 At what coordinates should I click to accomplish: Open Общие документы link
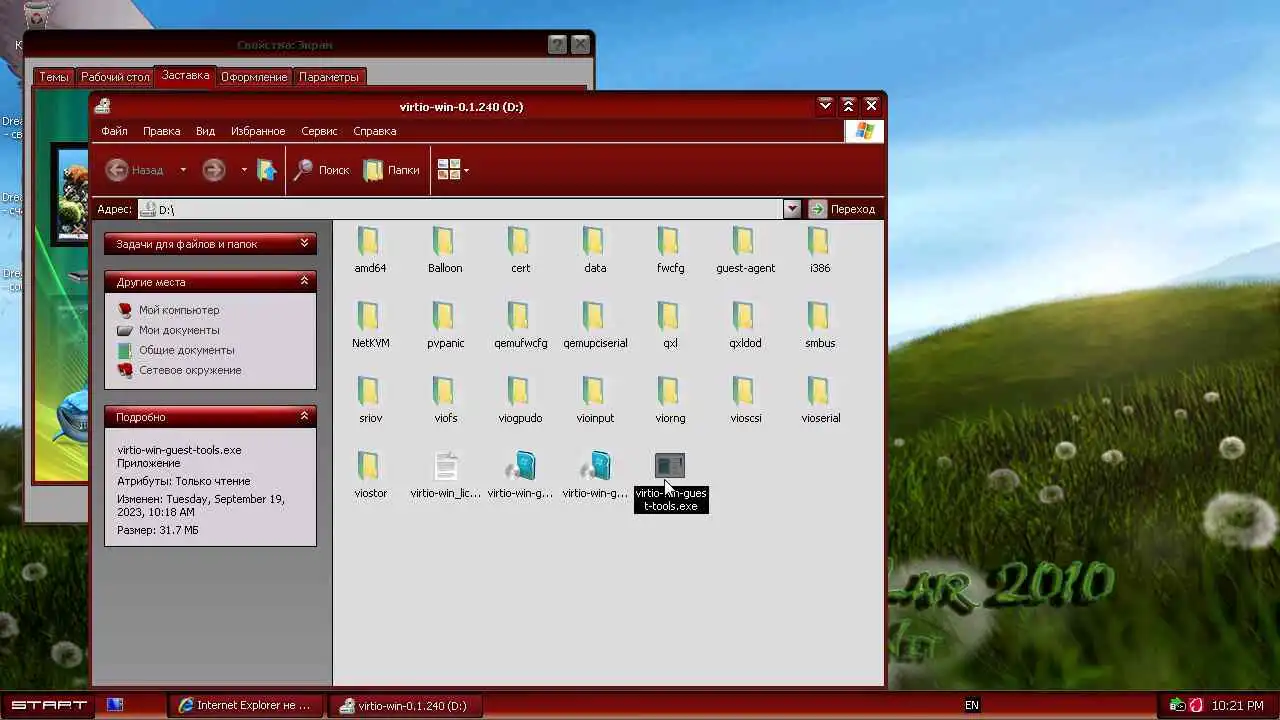point(187,350)
